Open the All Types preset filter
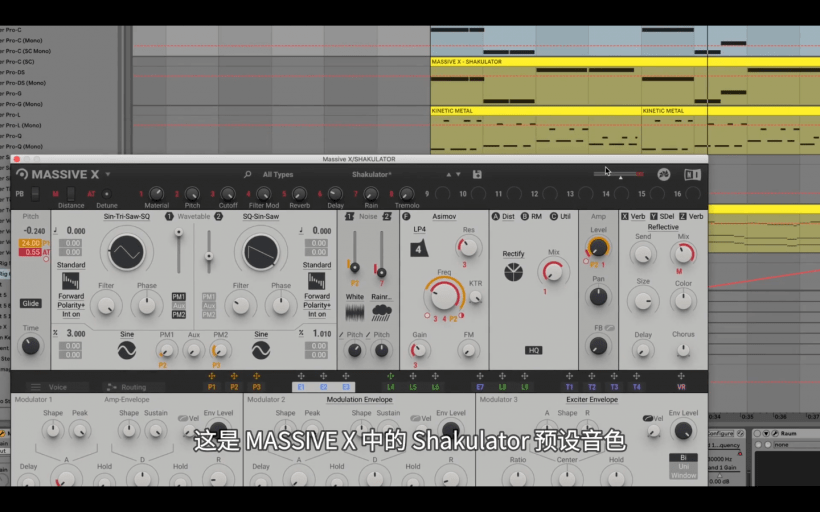Screen dimensions: 820x512 tap(278, 175)
